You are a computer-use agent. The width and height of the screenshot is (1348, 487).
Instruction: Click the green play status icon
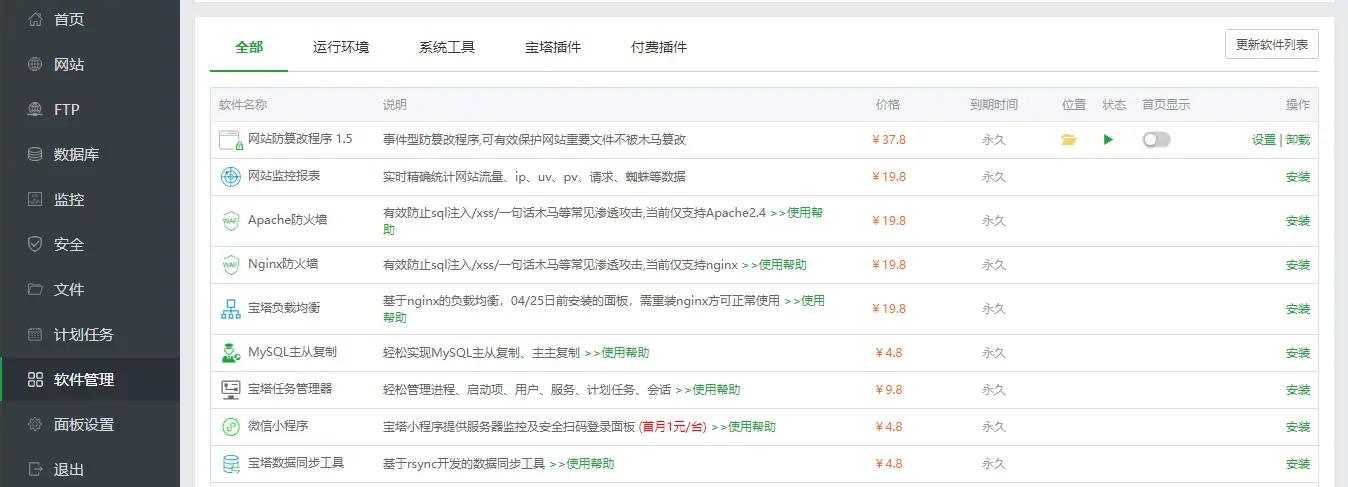(x=1108, y=140)
